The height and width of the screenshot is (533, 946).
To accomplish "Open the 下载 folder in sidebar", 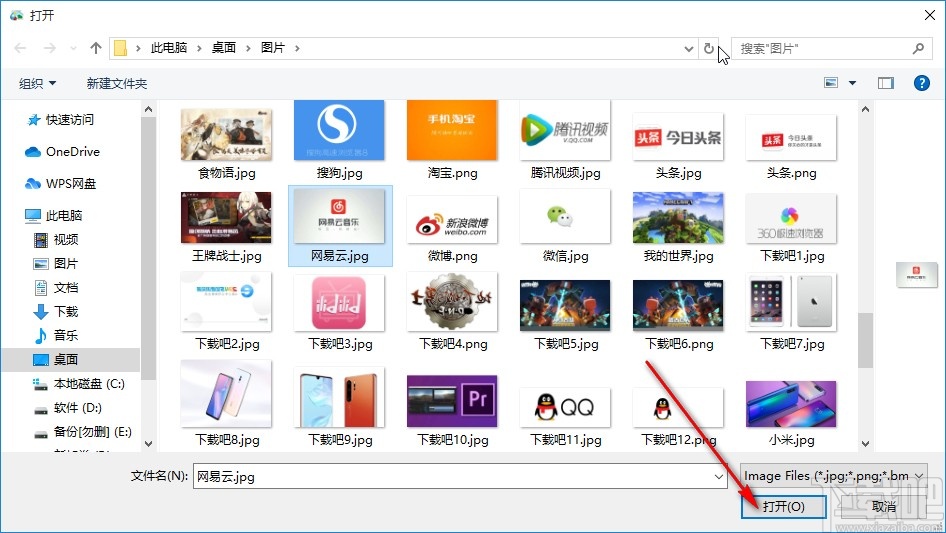I will point(56,311).
